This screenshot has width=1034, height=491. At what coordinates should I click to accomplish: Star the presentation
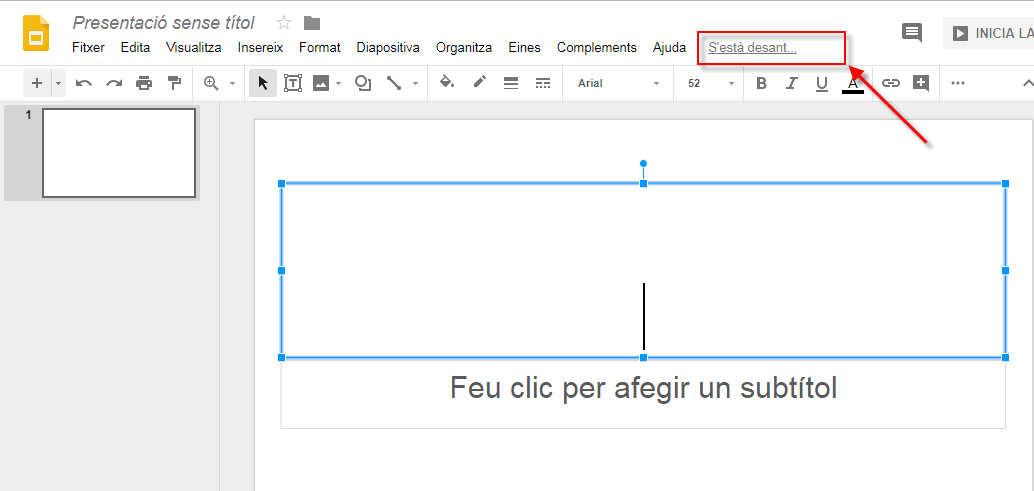(x=284, y=23)
